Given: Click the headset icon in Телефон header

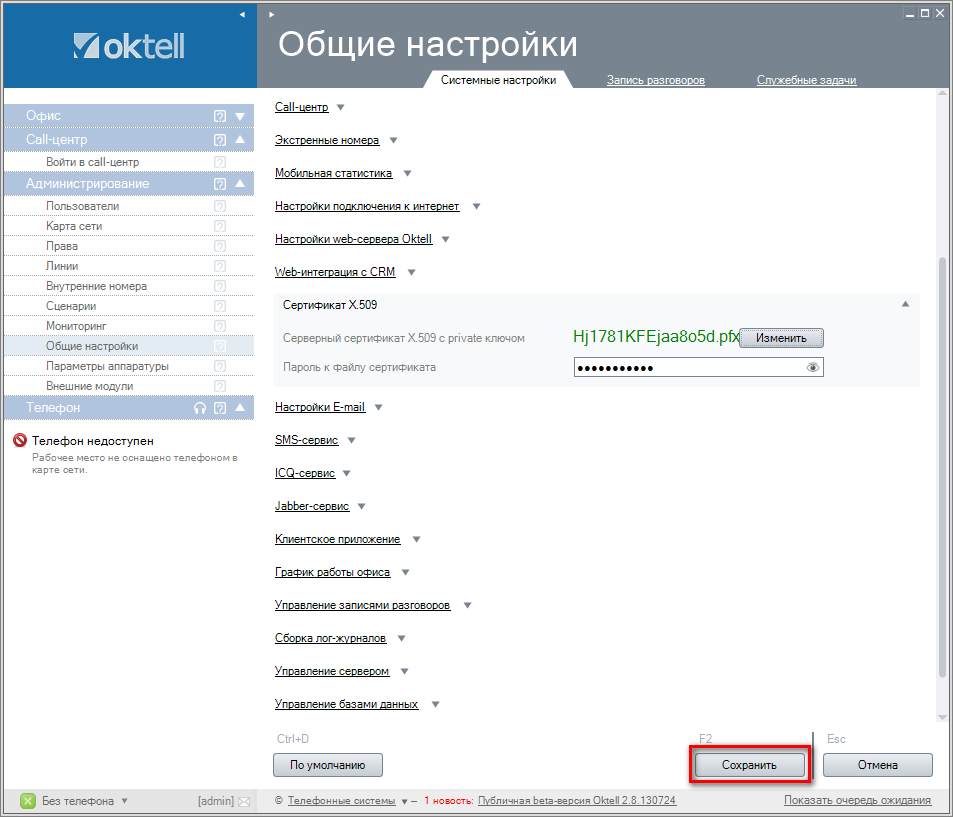Looking at the screenshot, I should [200, 408].
